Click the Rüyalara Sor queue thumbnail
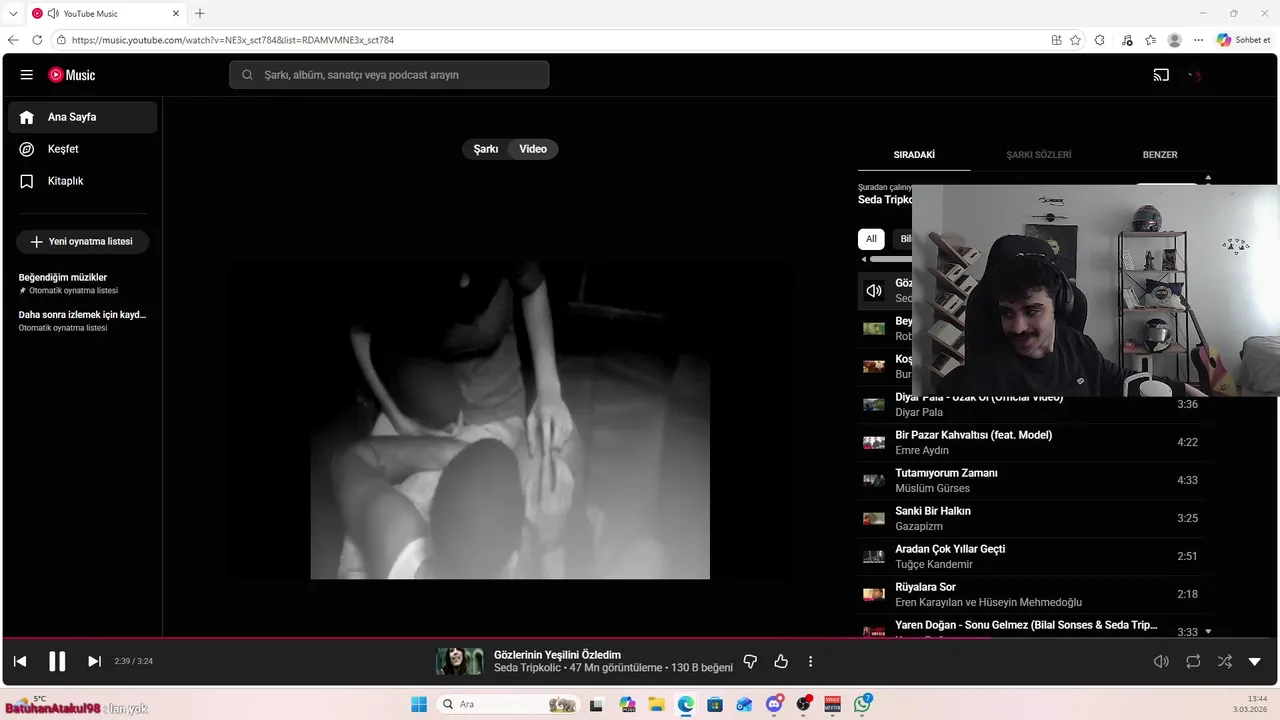 pyautogui.click(x=874, y=594)
